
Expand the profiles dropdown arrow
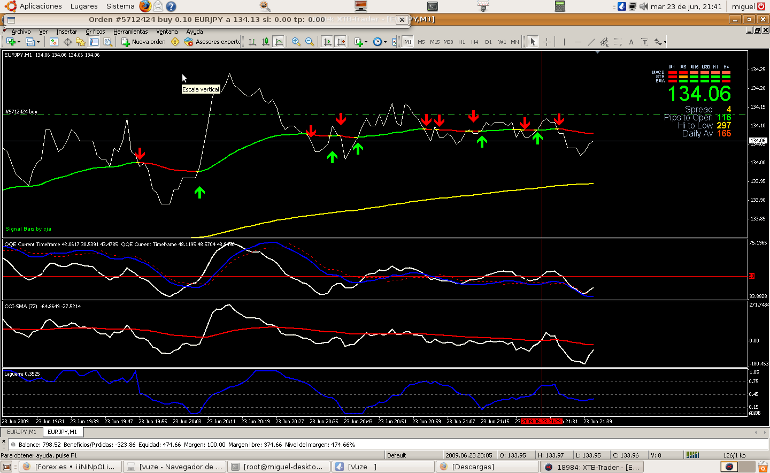click(x=40, y=42)
